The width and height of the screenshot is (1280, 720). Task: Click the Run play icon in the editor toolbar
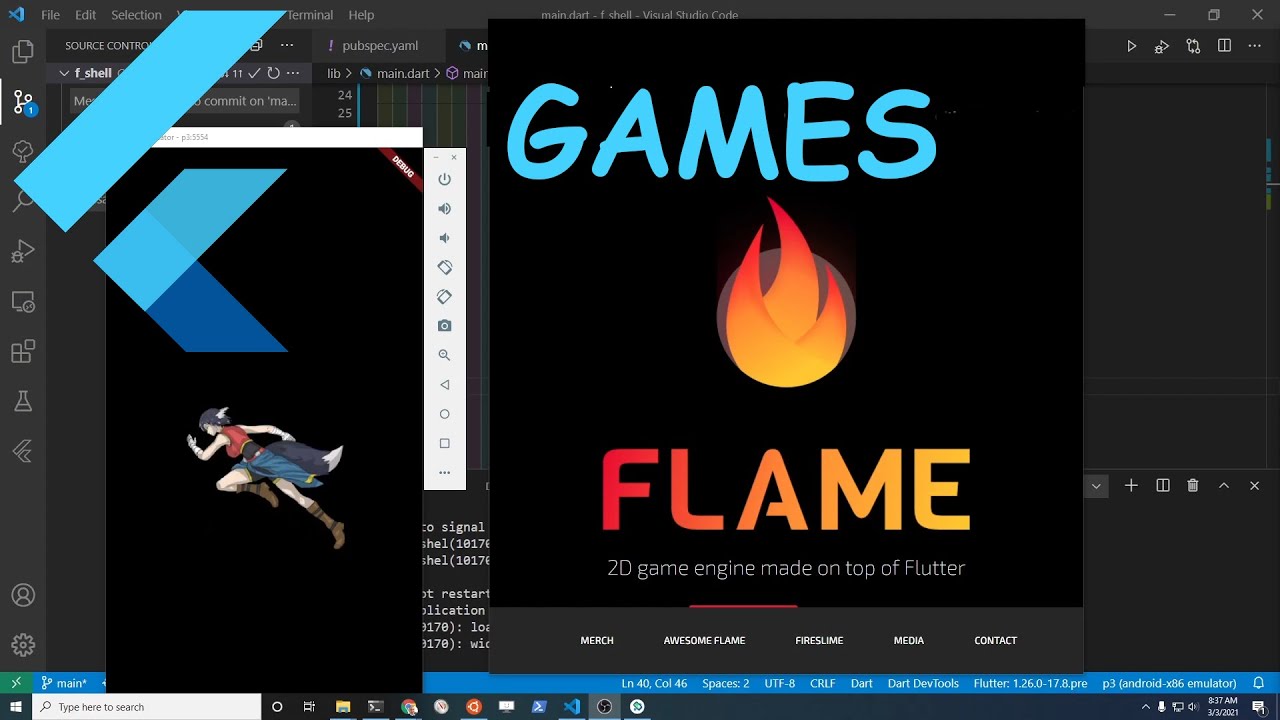click(x=1131, y=46)
